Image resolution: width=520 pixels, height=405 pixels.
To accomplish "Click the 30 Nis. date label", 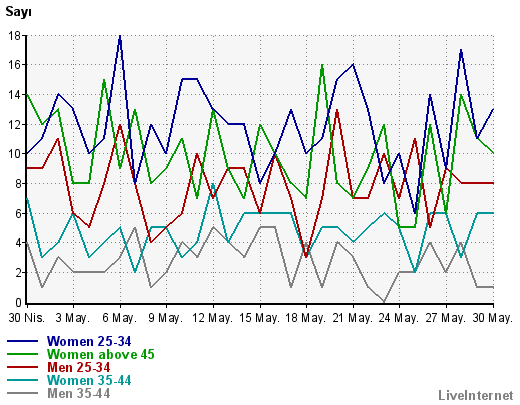I will point(27,318).
